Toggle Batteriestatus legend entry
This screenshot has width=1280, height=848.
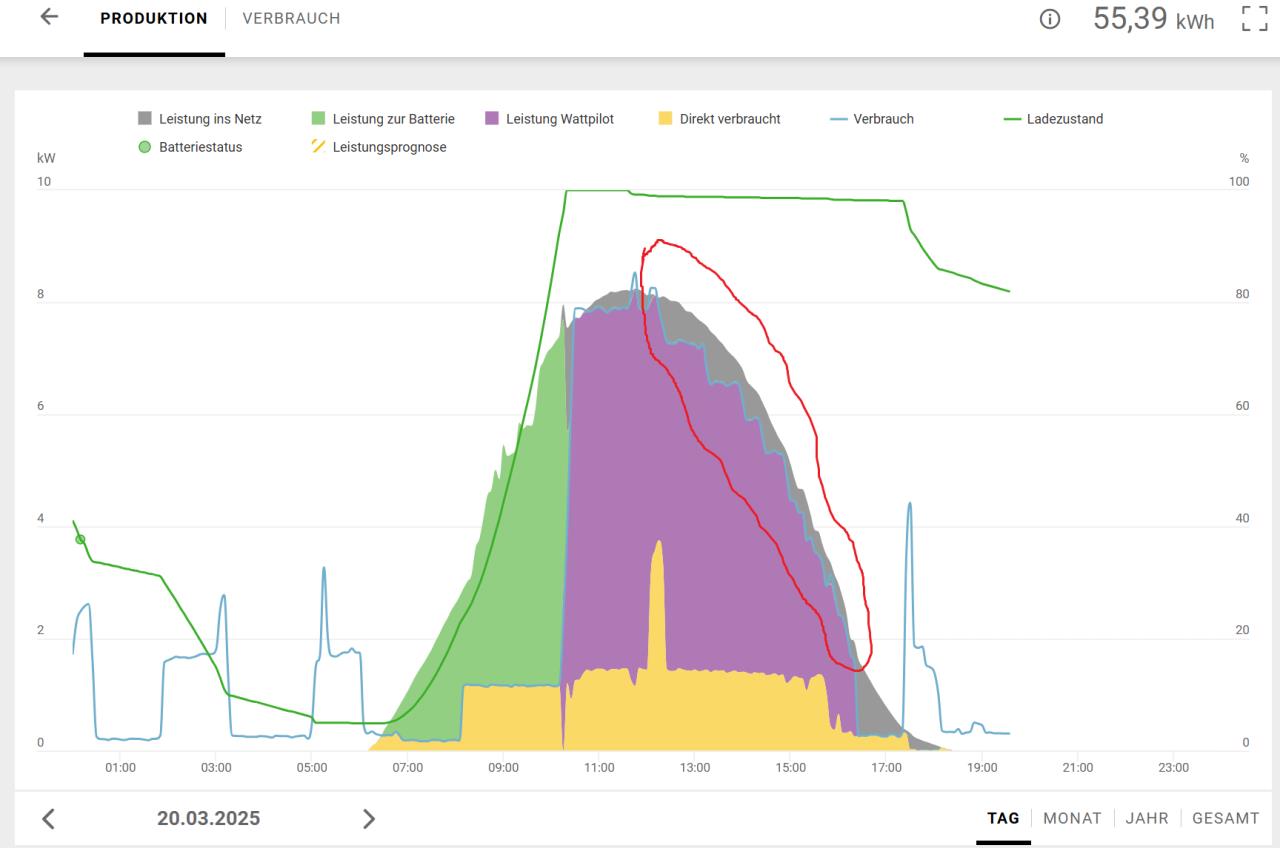click(x=190, y=147)
